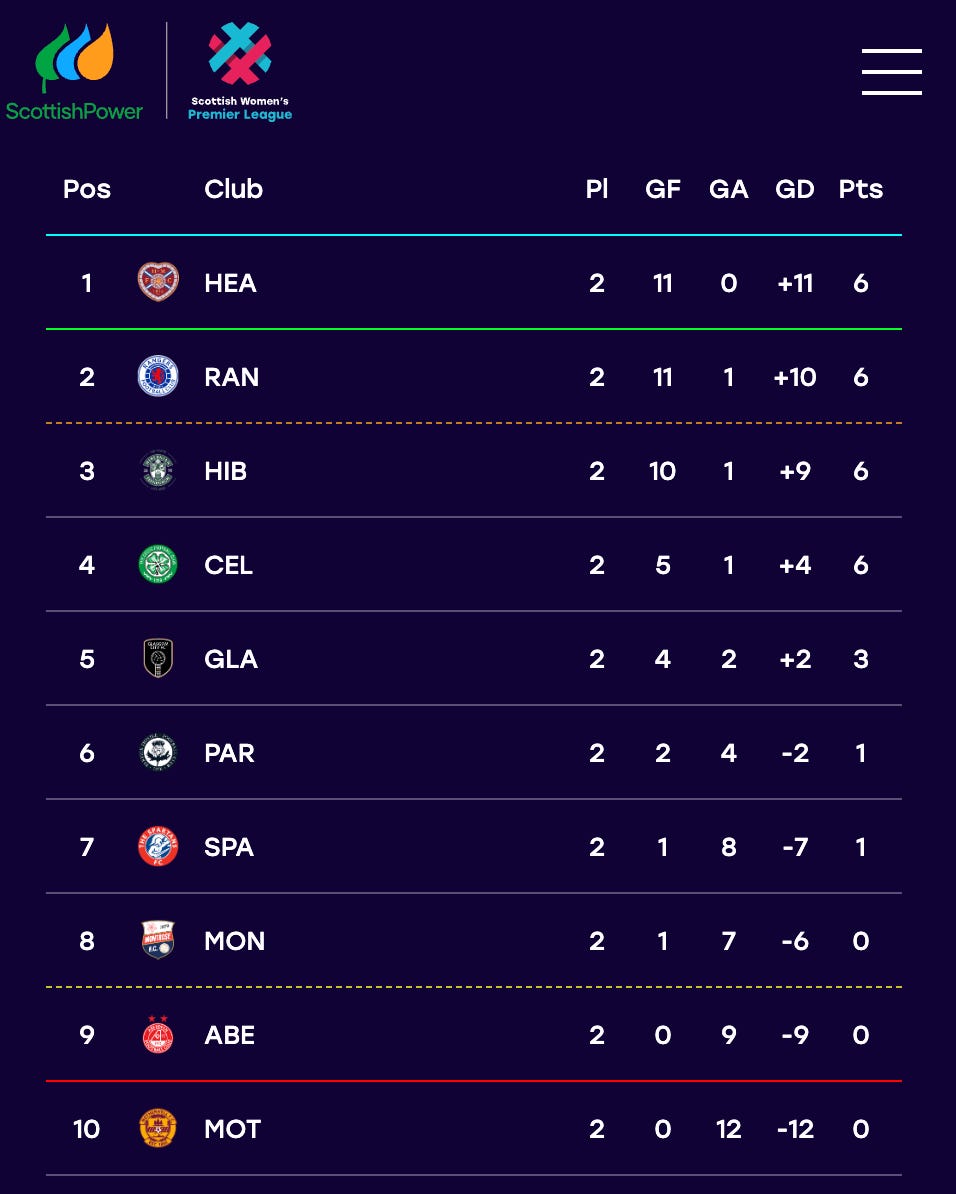Click the GD column header

(x=795, y=189)
